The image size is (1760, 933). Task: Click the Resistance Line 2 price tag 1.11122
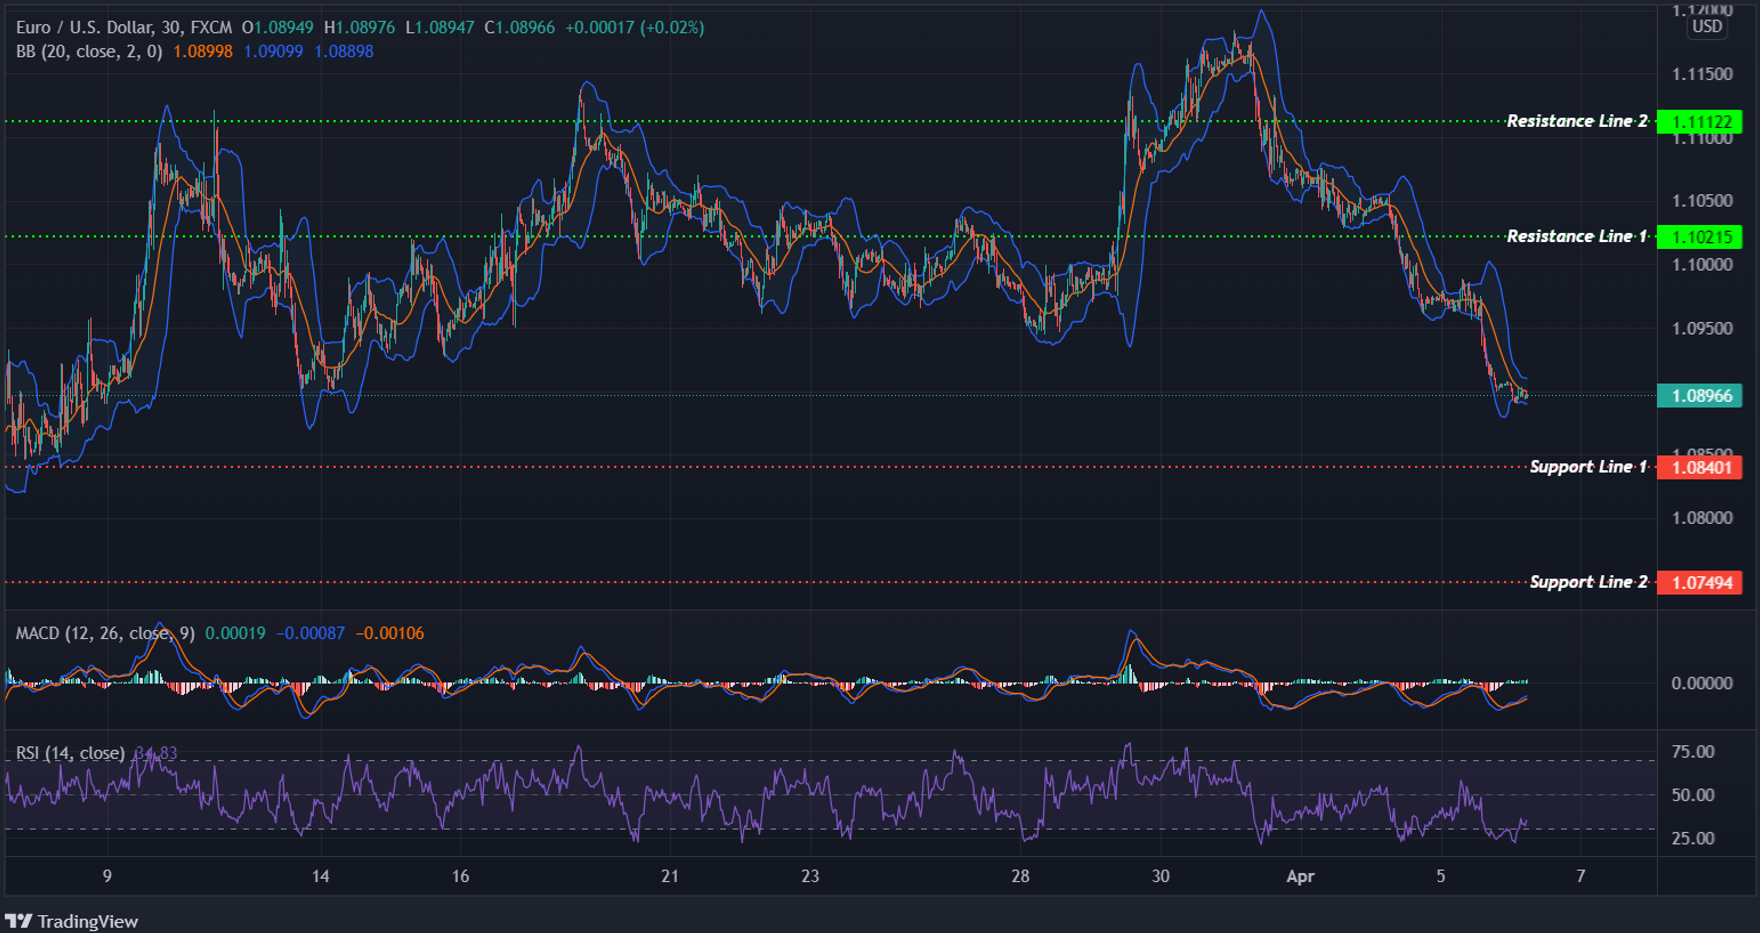pyautogui.click(x=1702, y=121)
